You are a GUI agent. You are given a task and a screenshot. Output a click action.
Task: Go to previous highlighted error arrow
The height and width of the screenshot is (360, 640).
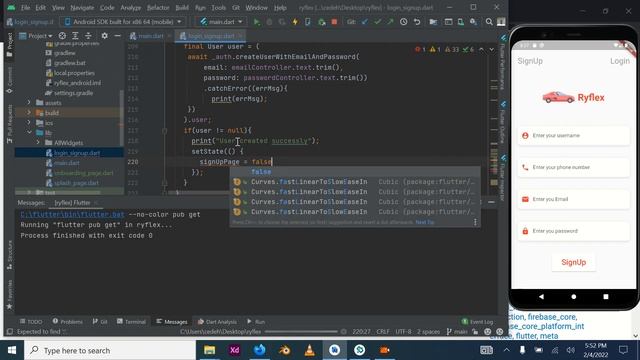click(481, 49)
